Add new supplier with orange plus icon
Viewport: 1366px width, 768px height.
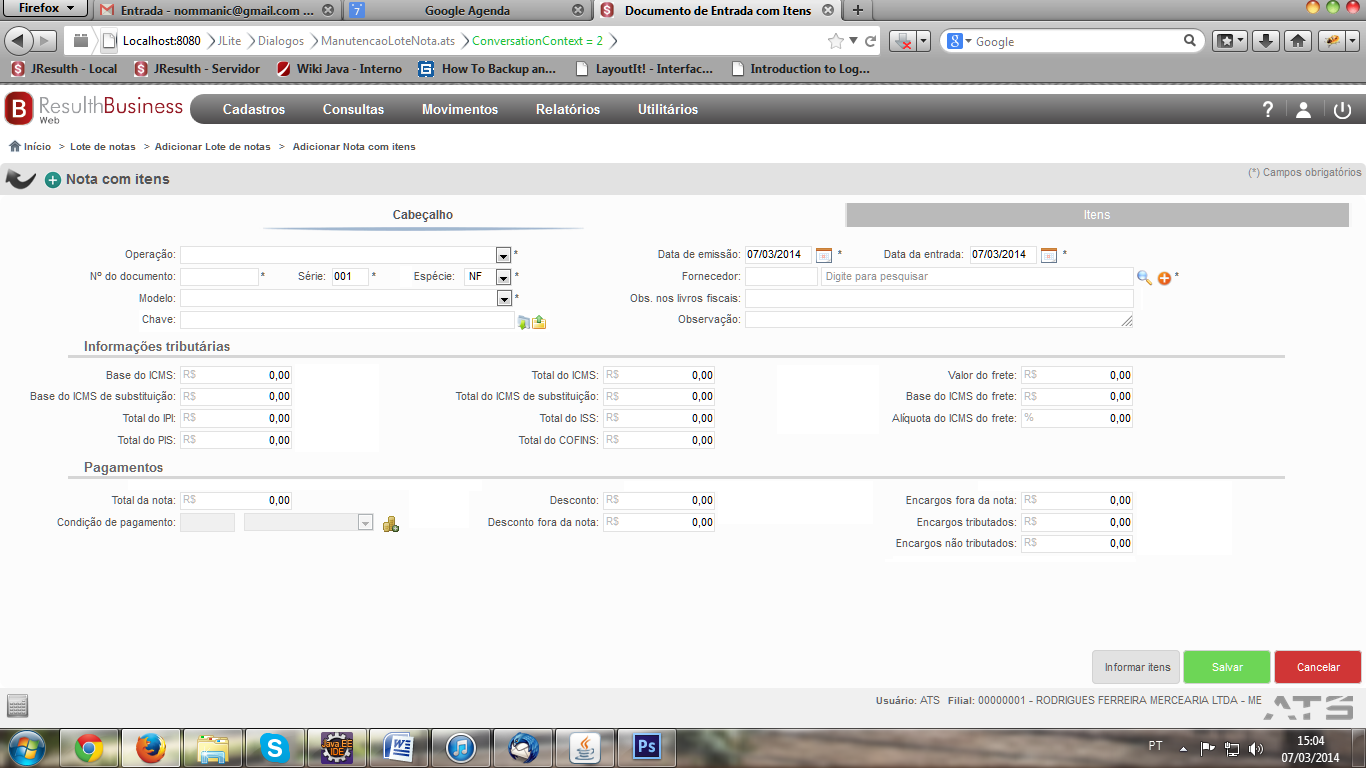coord(1164,277)
